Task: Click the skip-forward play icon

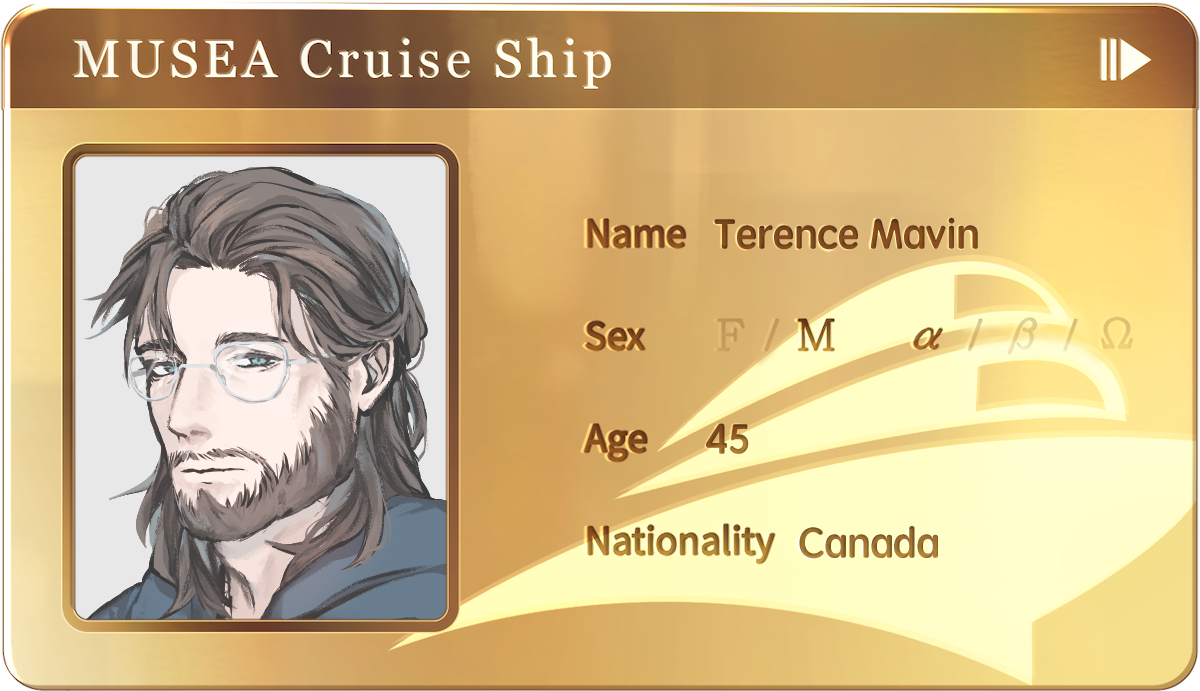Action: 1125,60
